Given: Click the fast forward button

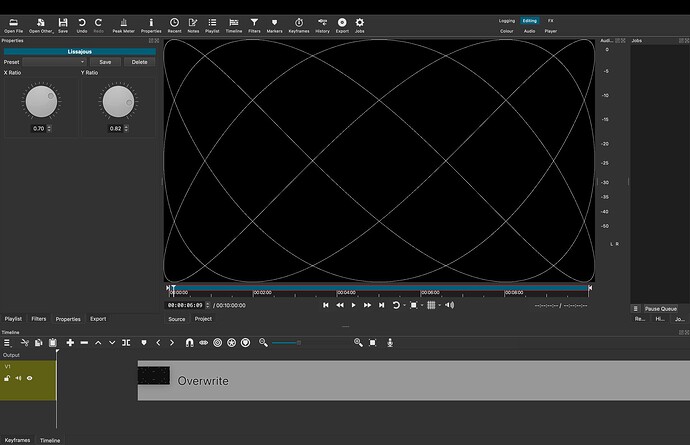Looking at the screenshot, I should tap(367, 305).
